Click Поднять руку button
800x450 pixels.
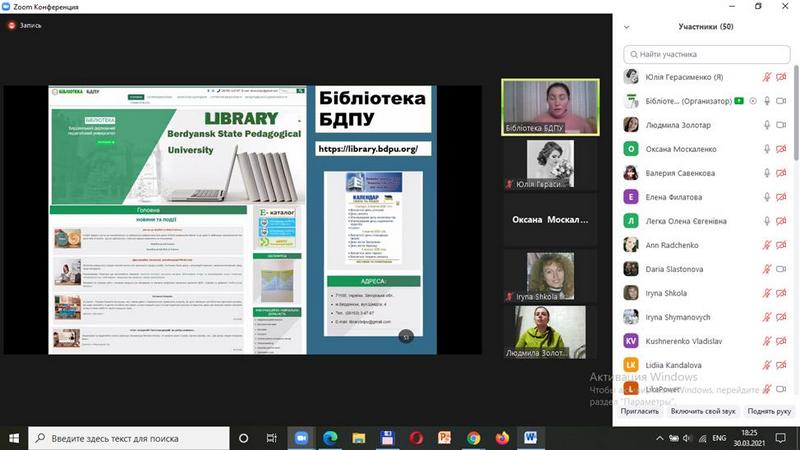[769, 411]
